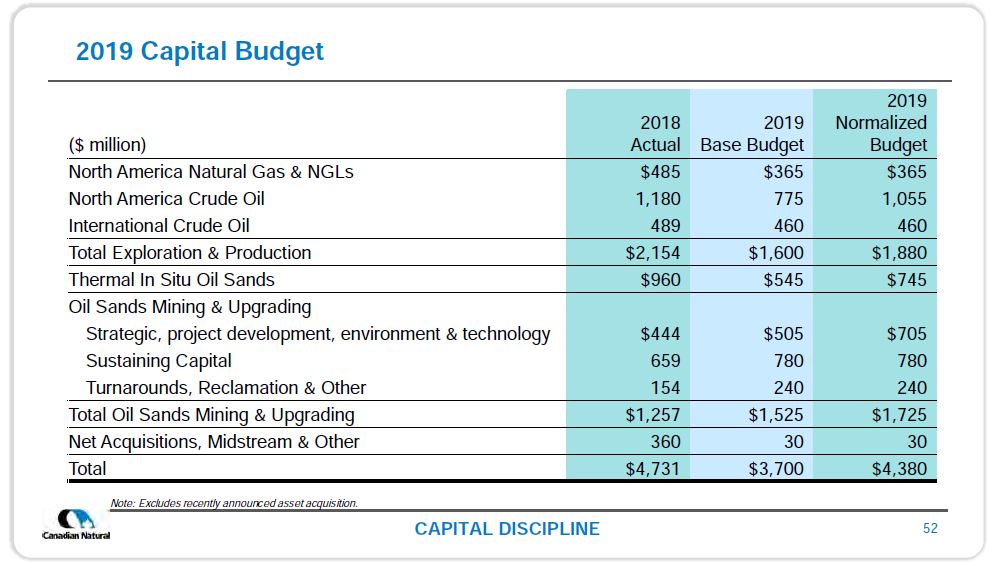The width and height of the screenshot is (990, 562).
Task: Select 30 in the Normalized Budget column
Action: coord(917,442)
